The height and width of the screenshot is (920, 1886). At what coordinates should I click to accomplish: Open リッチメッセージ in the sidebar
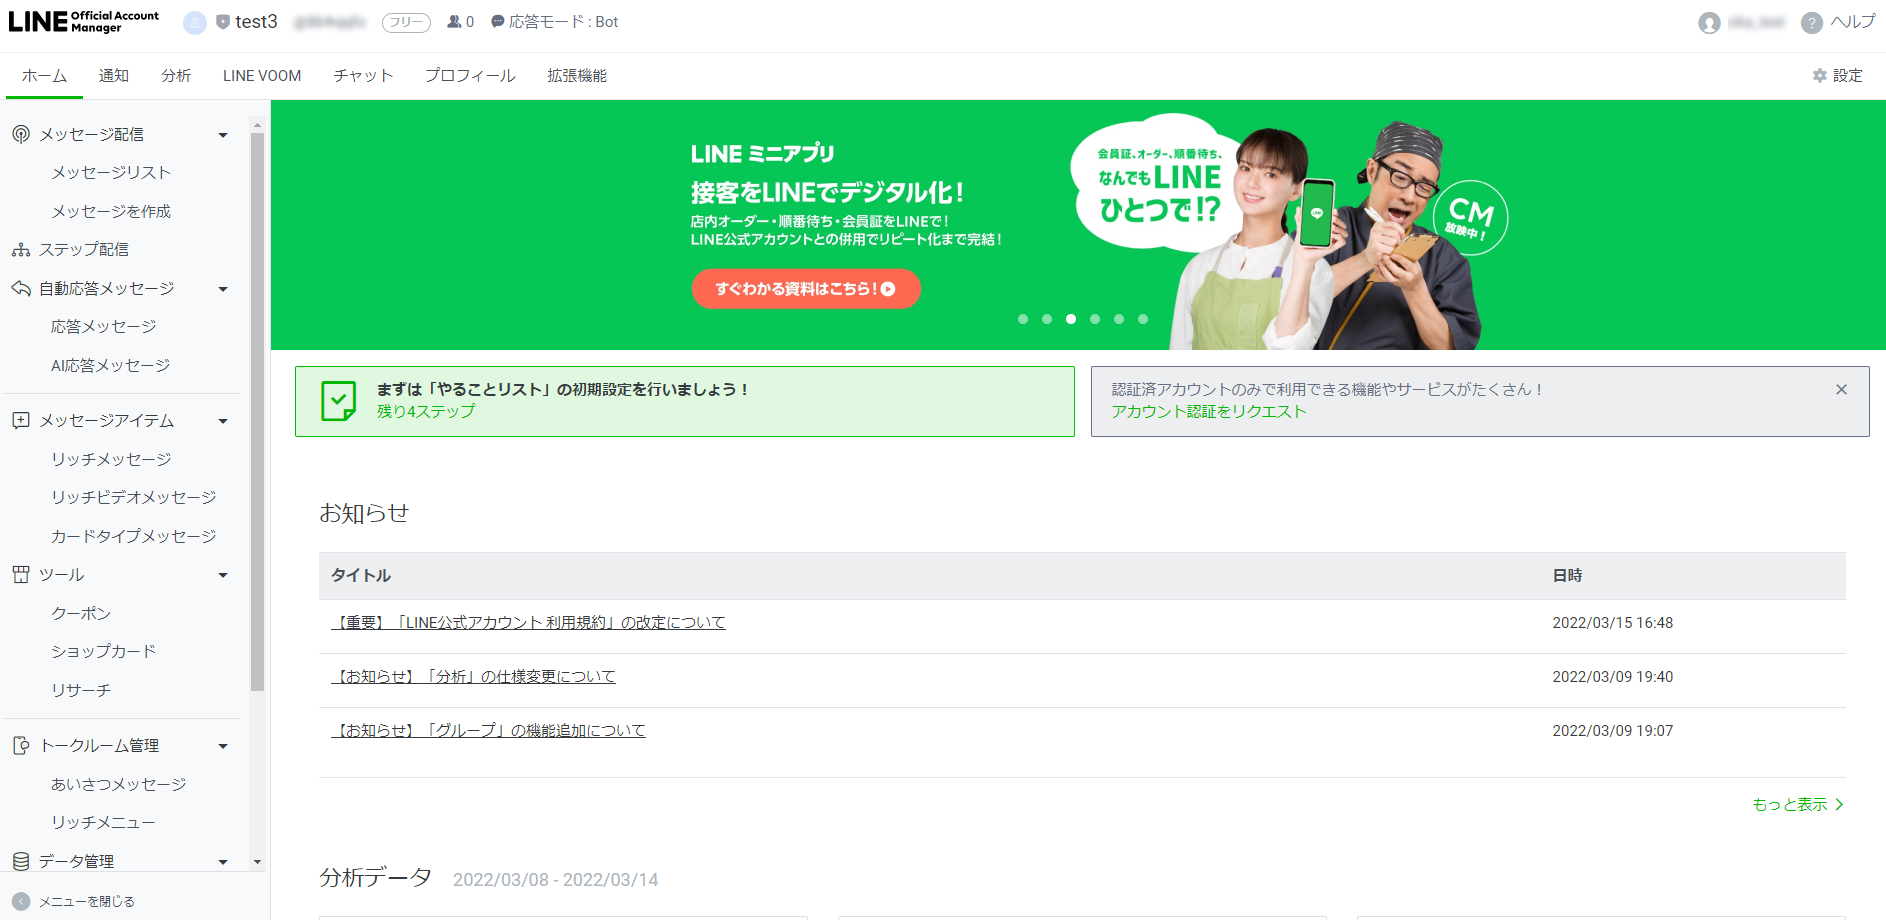pos(111,460)
